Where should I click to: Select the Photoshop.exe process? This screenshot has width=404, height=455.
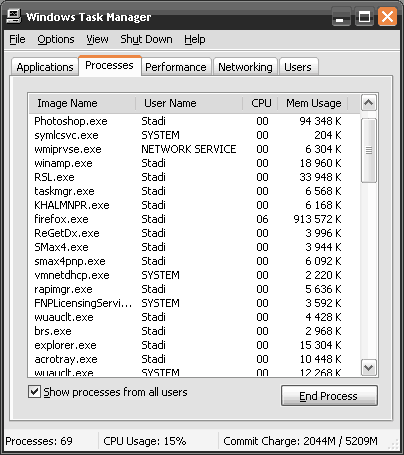click(x=194, y=121)
